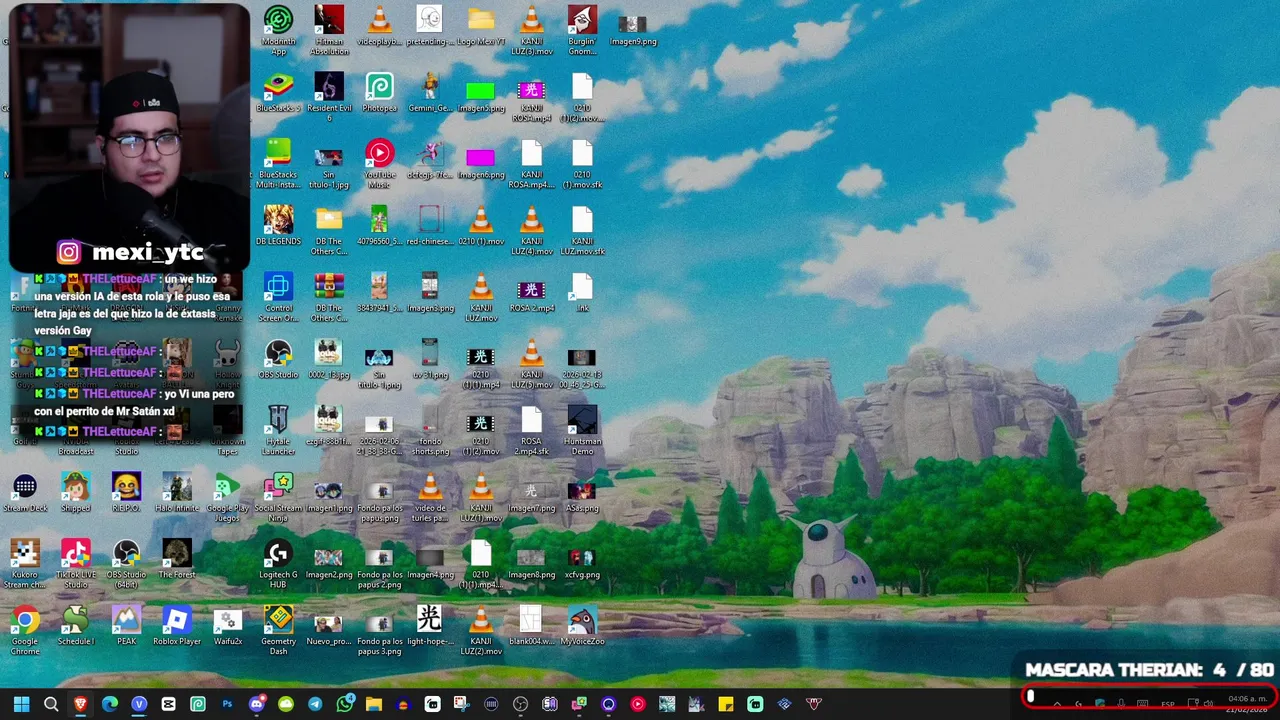1280x720 pixels.
Task: Open the taskbar clock and calendar
Action: click(x=1247, y=704)
